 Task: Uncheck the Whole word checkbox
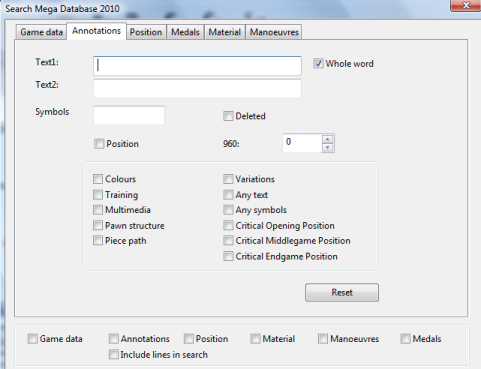pos(318,63)
